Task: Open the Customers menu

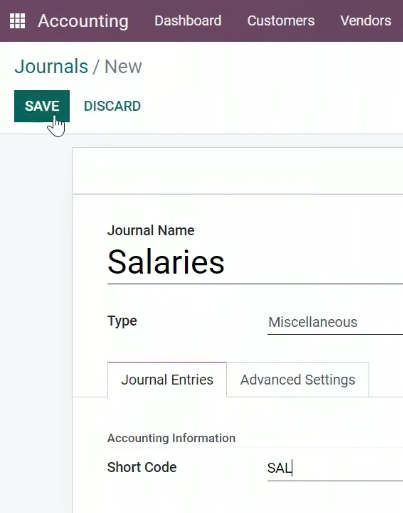Action: (281, 21)
